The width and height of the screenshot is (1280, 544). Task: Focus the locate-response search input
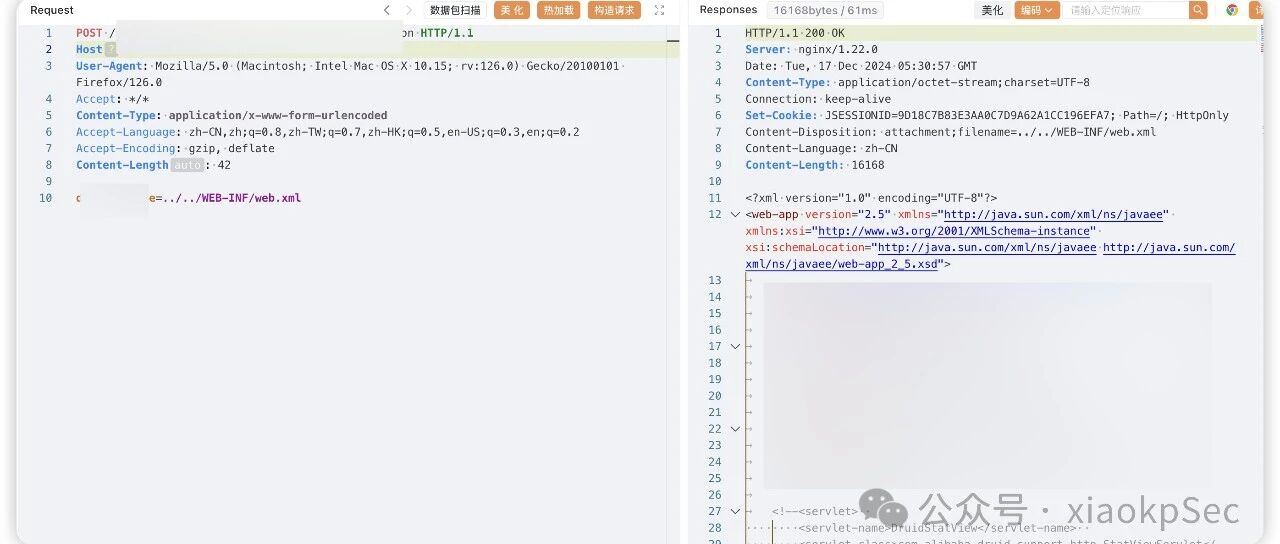[1127, 10]
